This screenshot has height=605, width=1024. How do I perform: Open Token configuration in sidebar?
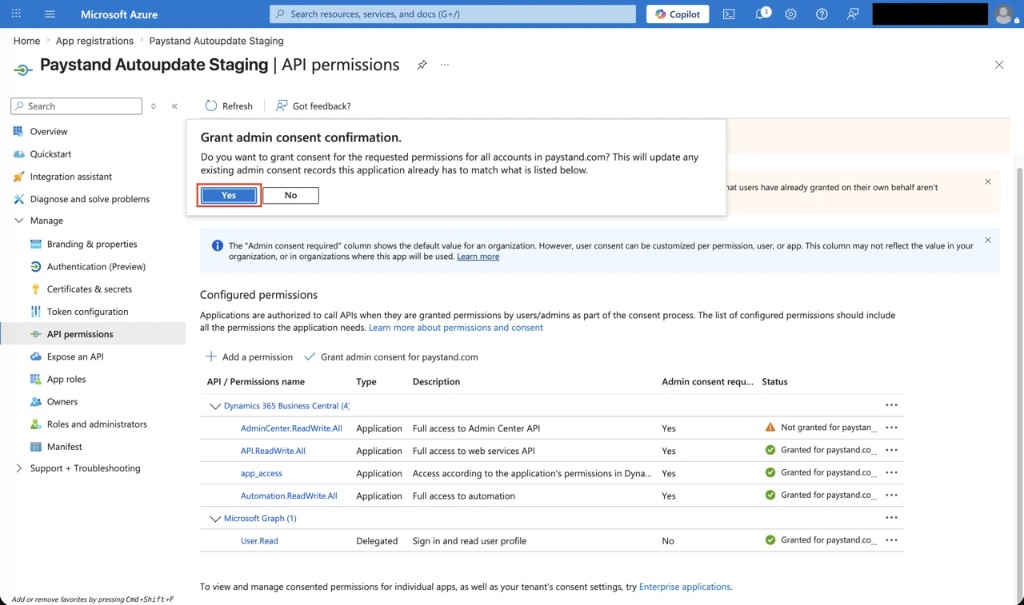[88, 312]
